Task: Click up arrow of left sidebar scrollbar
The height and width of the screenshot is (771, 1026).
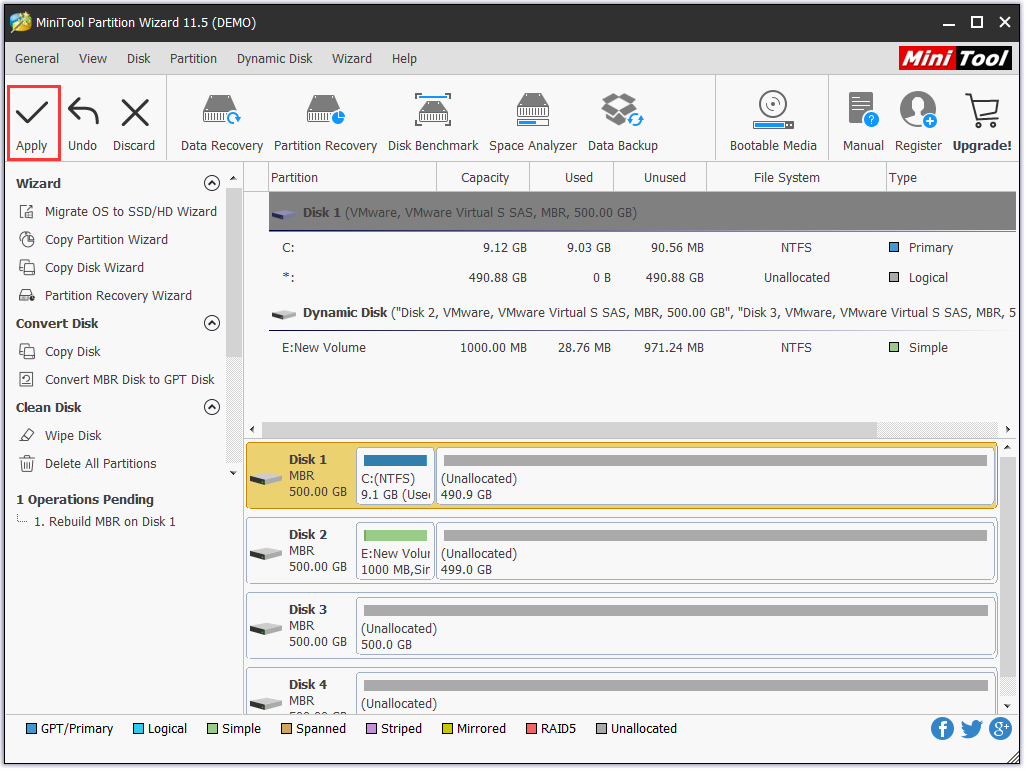Action: 233,178
